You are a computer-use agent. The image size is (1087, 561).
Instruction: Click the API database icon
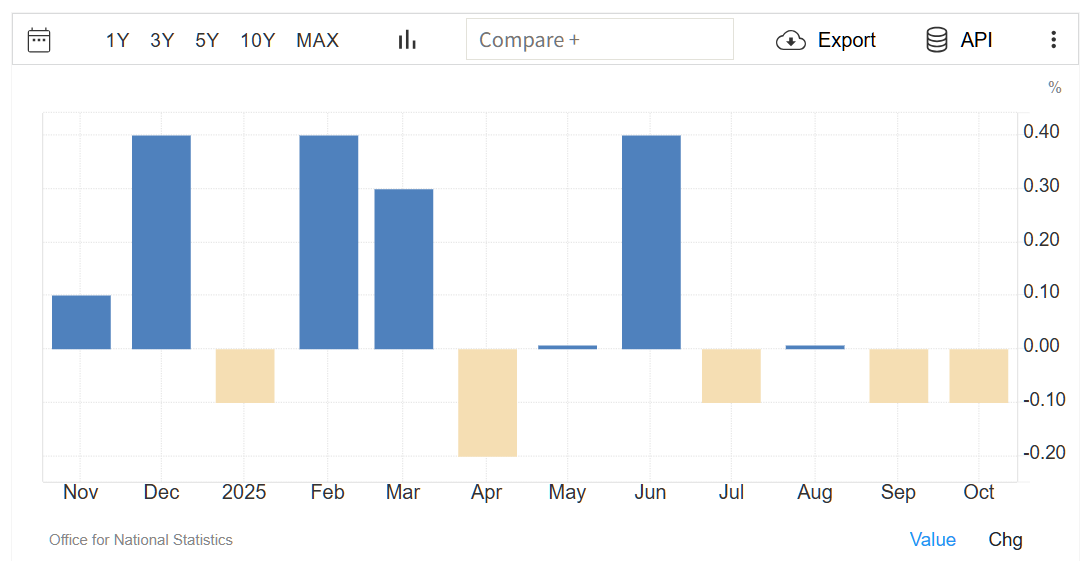pos(937,40)
